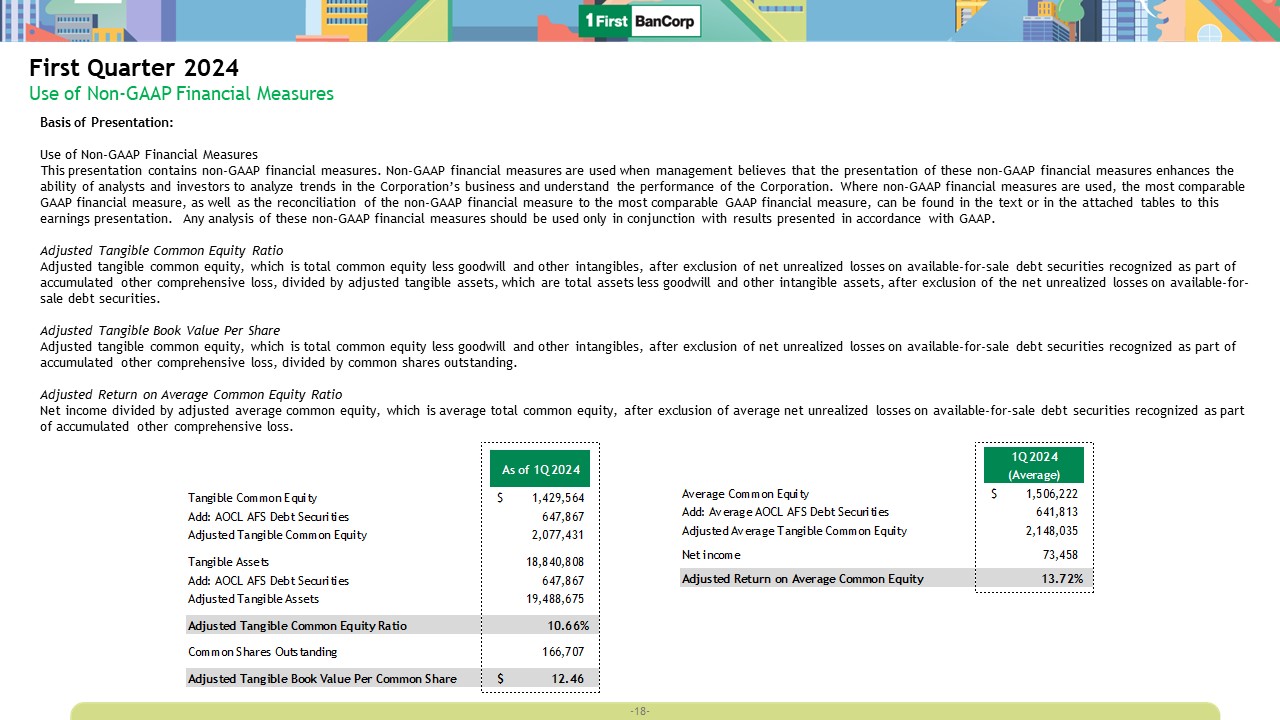The height and width of the screenshot is (720, 1280).
Task: Select the "Basis of Presentation:" heading
Action: [x=106, y=123]
